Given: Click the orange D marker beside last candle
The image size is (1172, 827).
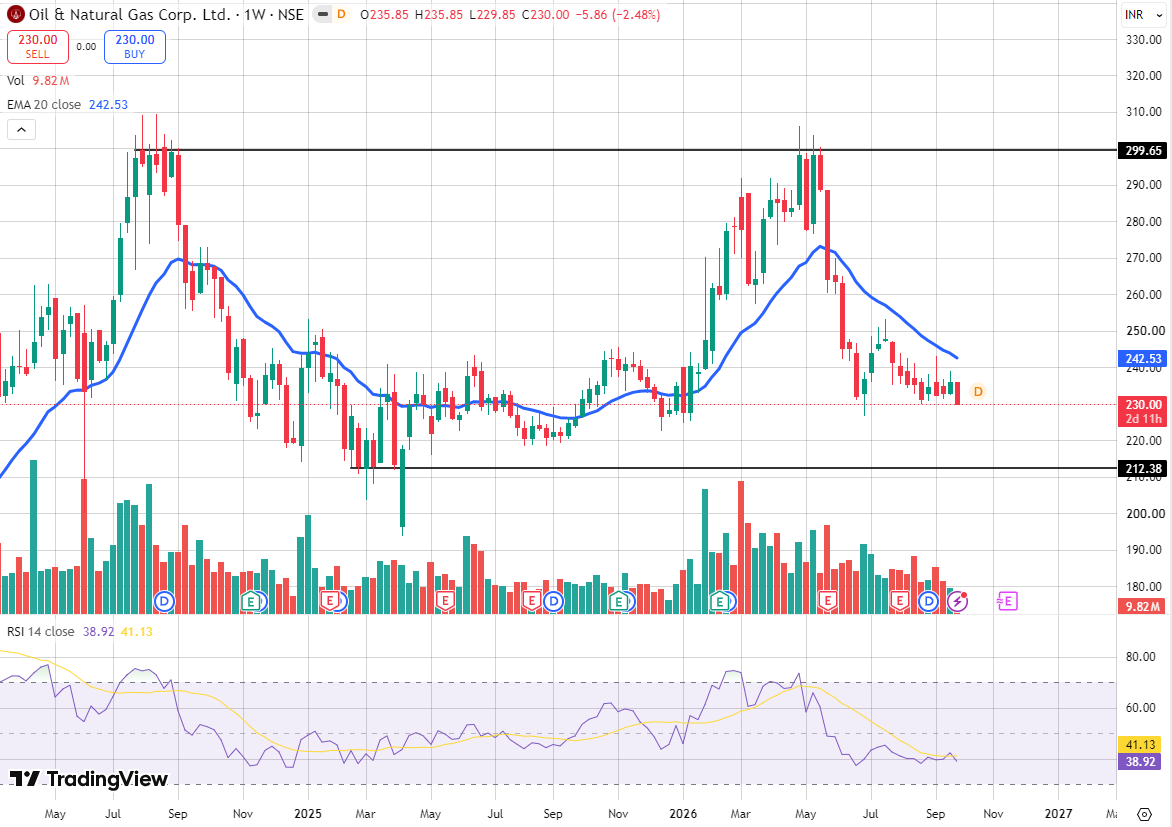Looking at the screenshot, I should [x=978, y=391].
